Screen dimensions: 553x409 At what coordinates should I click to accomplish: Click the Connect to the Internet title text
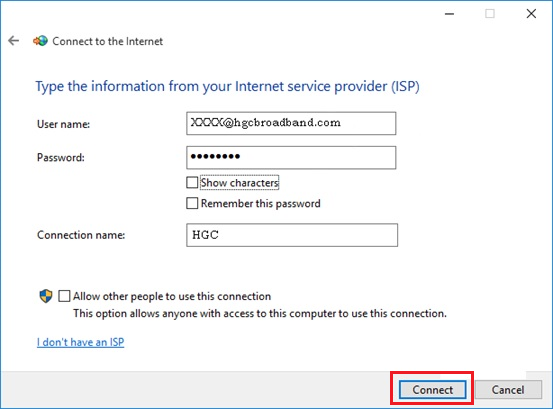108,41
